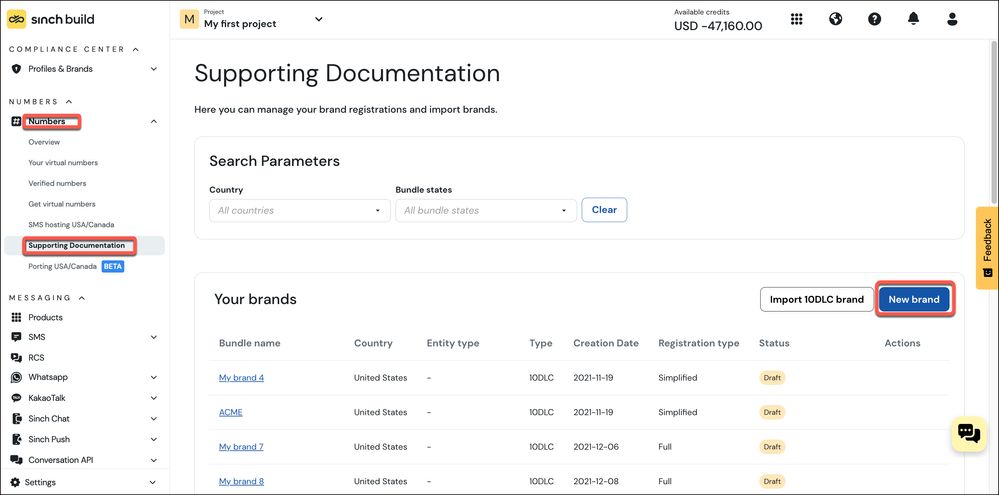Open Products in the sidebar
The width and height of the screenshot is (999, 495).
[x=45, y=317]
